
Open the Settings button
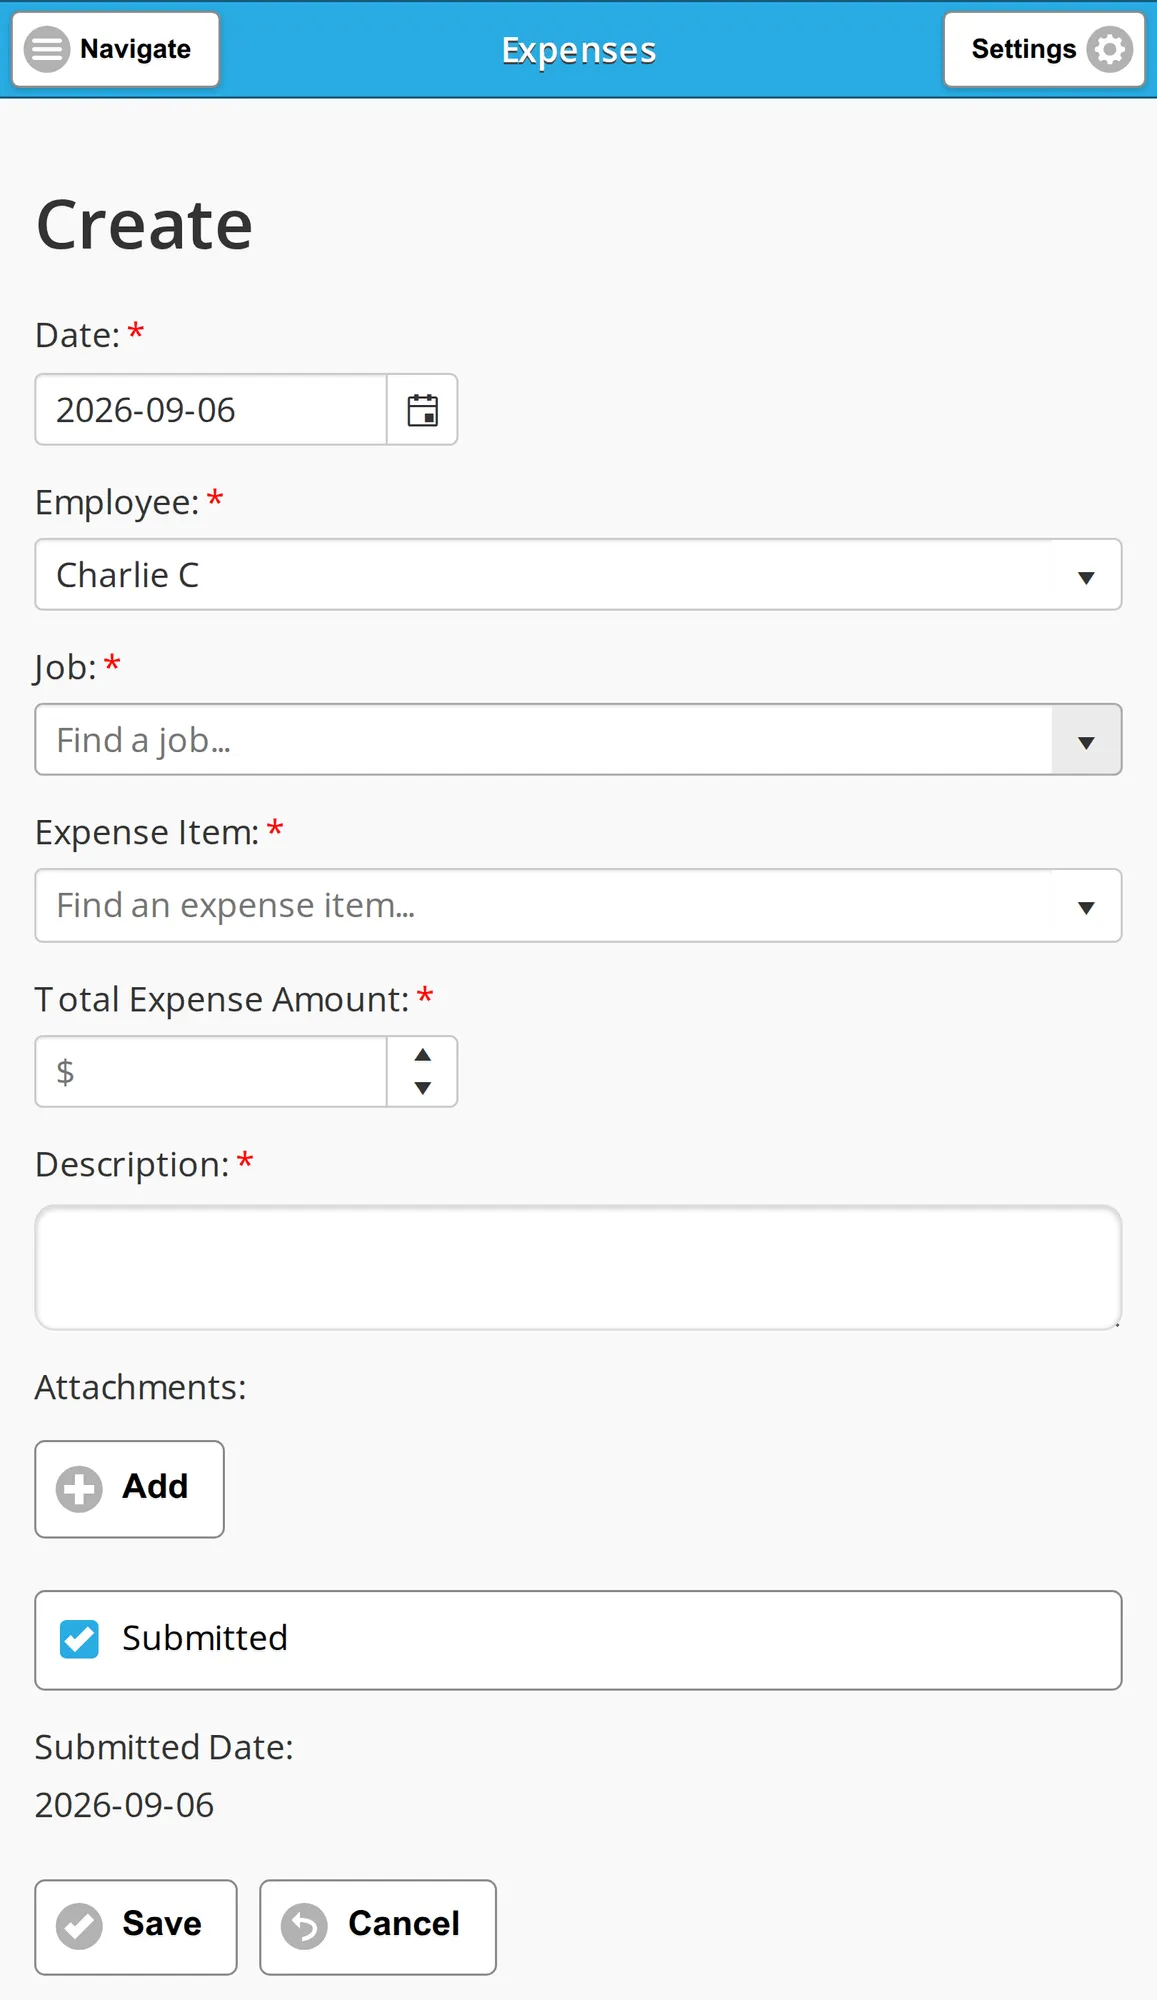pyautogui.click(x=1044, y=49)
